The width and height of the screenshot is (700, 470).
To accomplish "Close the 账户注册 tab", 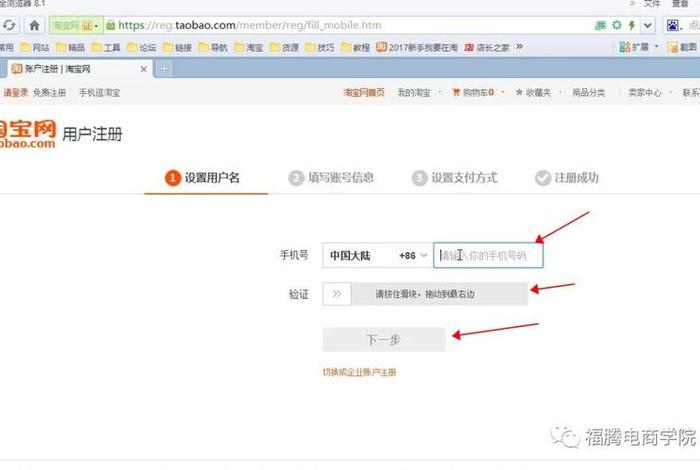I will [144, 69].
